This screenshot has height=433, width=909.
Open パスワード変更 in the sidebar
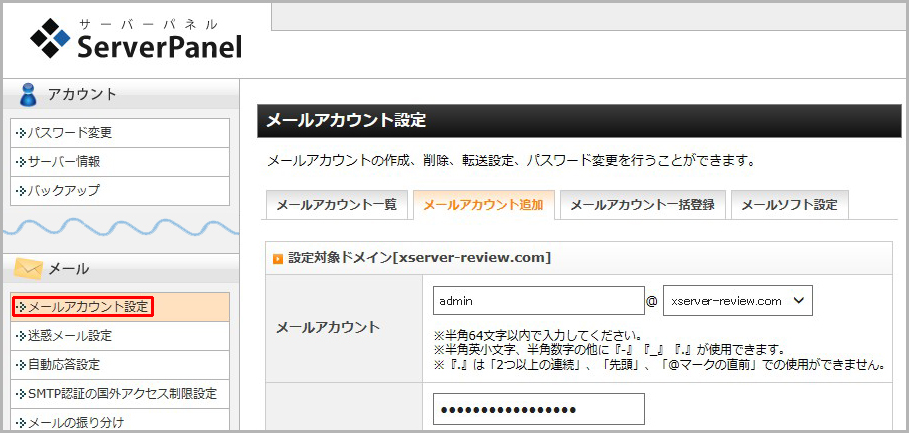pos(70,132)
